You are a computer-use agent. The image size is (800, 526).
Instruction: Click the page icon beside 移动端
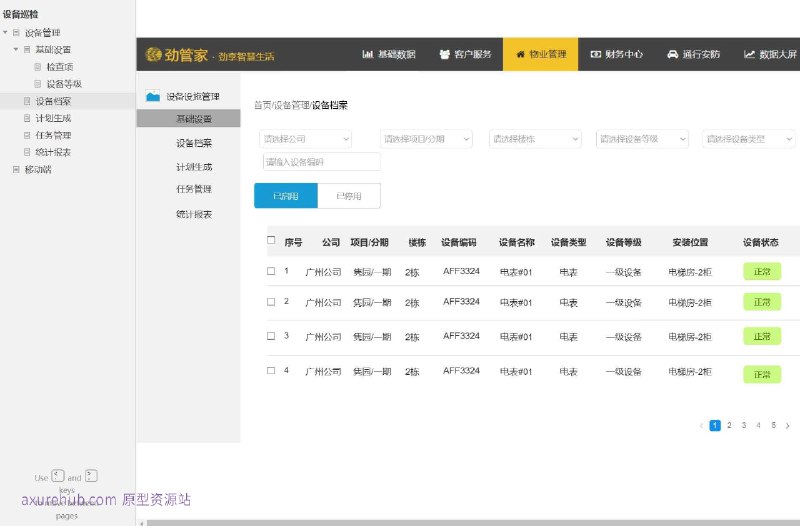(x=16, y=169)
